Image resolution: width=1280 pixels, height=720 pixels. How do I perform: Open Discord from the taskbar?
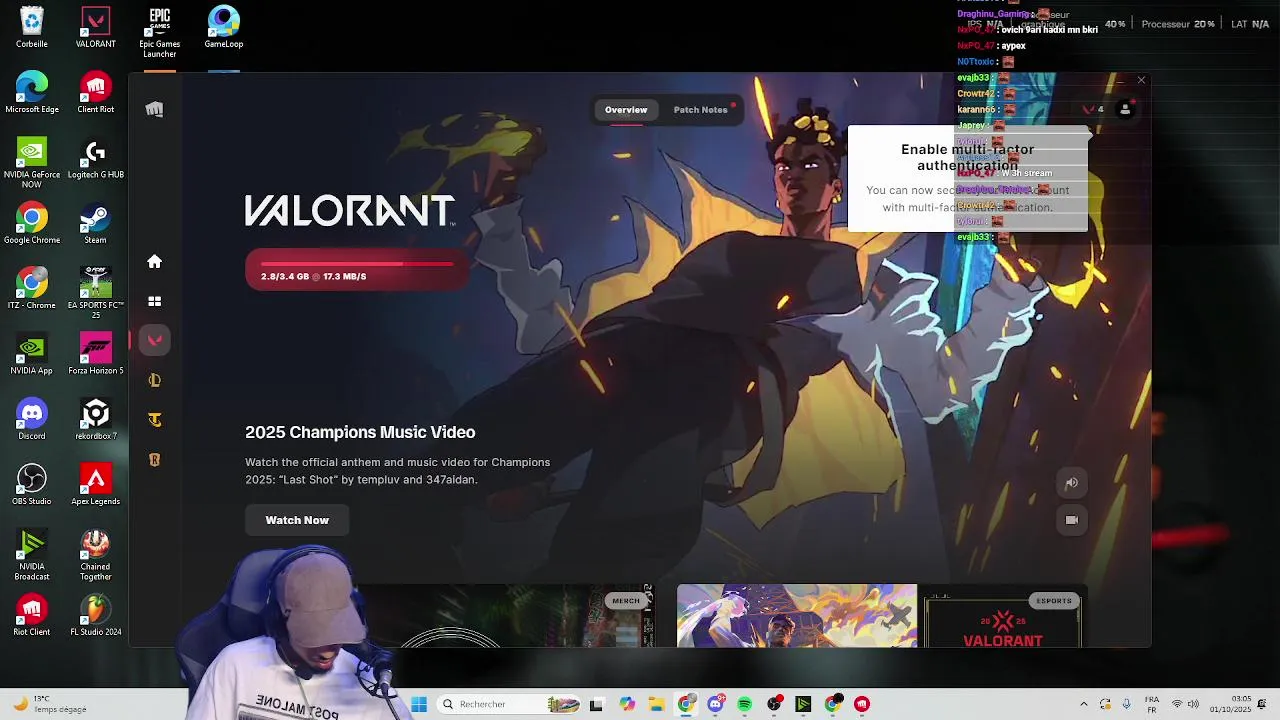[715, 704]
